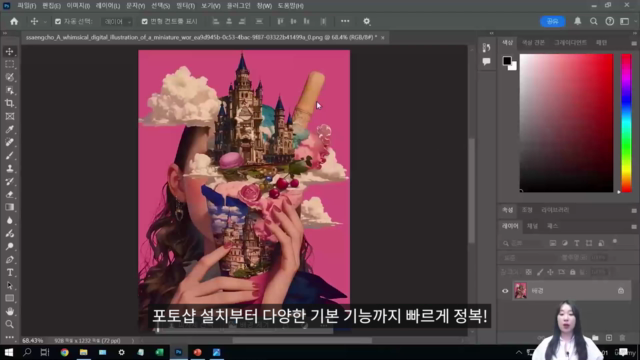Select the Rectangle shape tool

coord(9,298)
